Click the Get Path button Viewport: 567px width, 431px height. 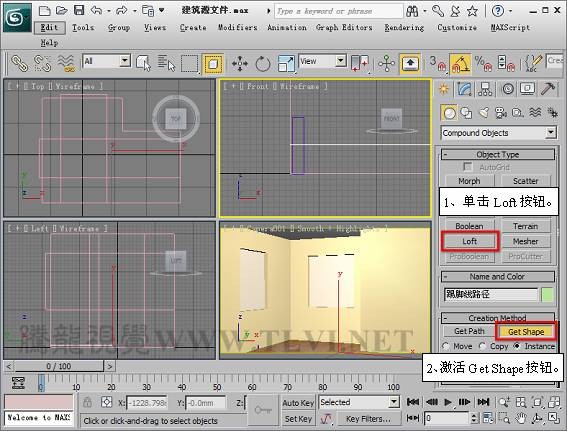click(x=469, y=331)
